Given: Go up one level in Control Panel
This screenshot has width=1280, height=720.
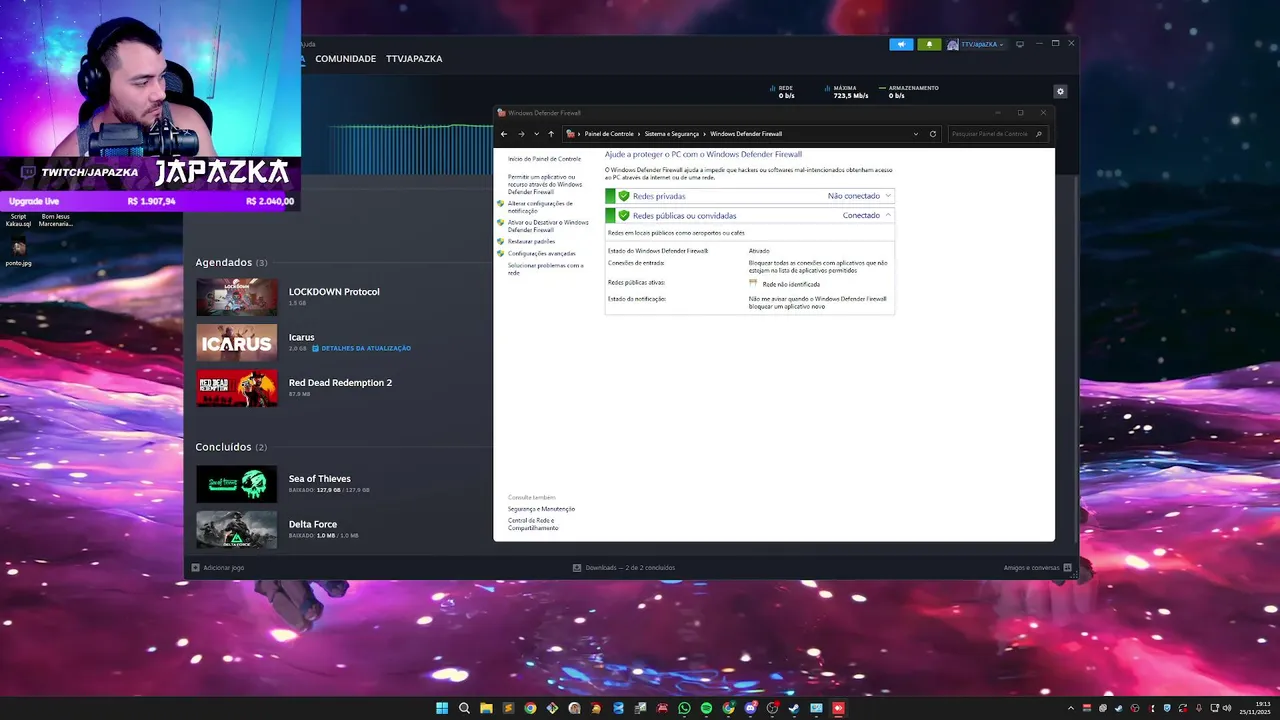Looking at the screenshot, I should pyautogui.click(x=551, y=134).
